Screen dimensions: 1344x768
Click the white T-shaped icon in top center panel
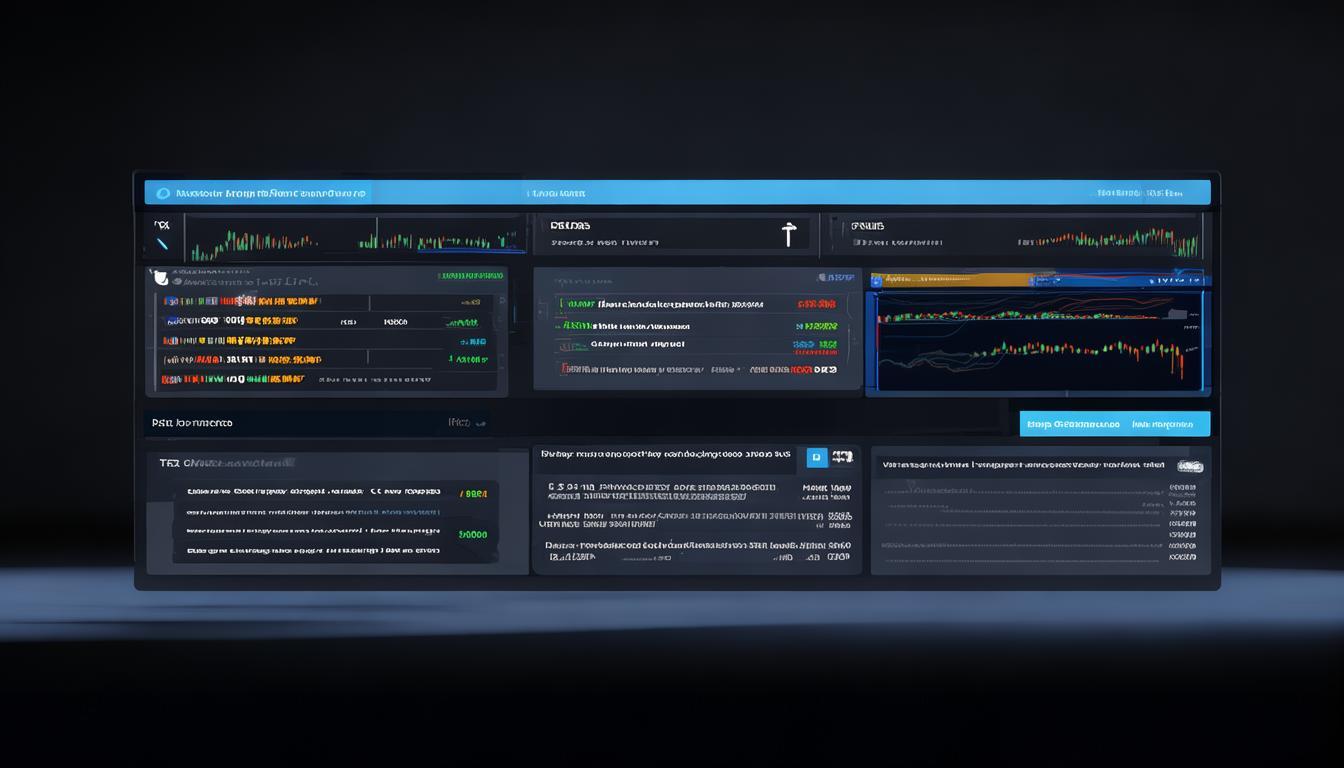pyautogui.click(x=788, y=235)
